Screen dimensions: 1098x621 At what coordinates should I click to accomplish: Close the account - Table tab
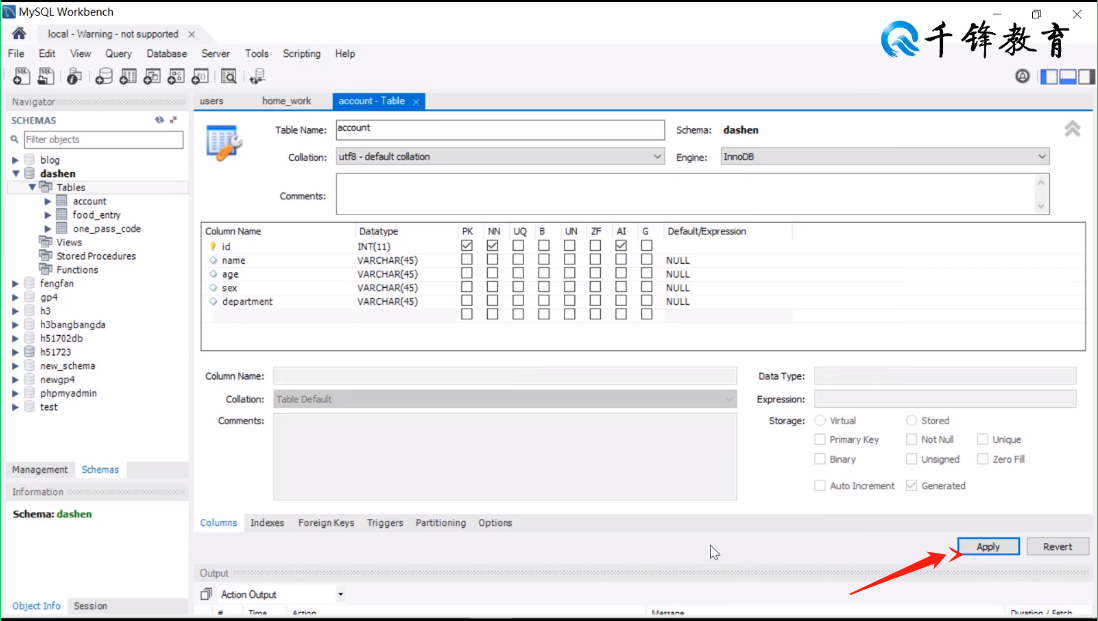point(416,102)
